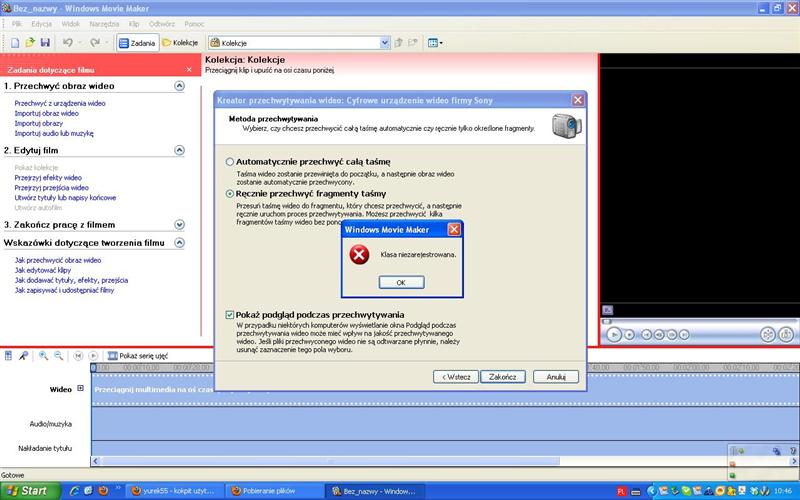Click the New collection folder icon
The height and width of the screenshot is (500, 800).
(413, 43)
